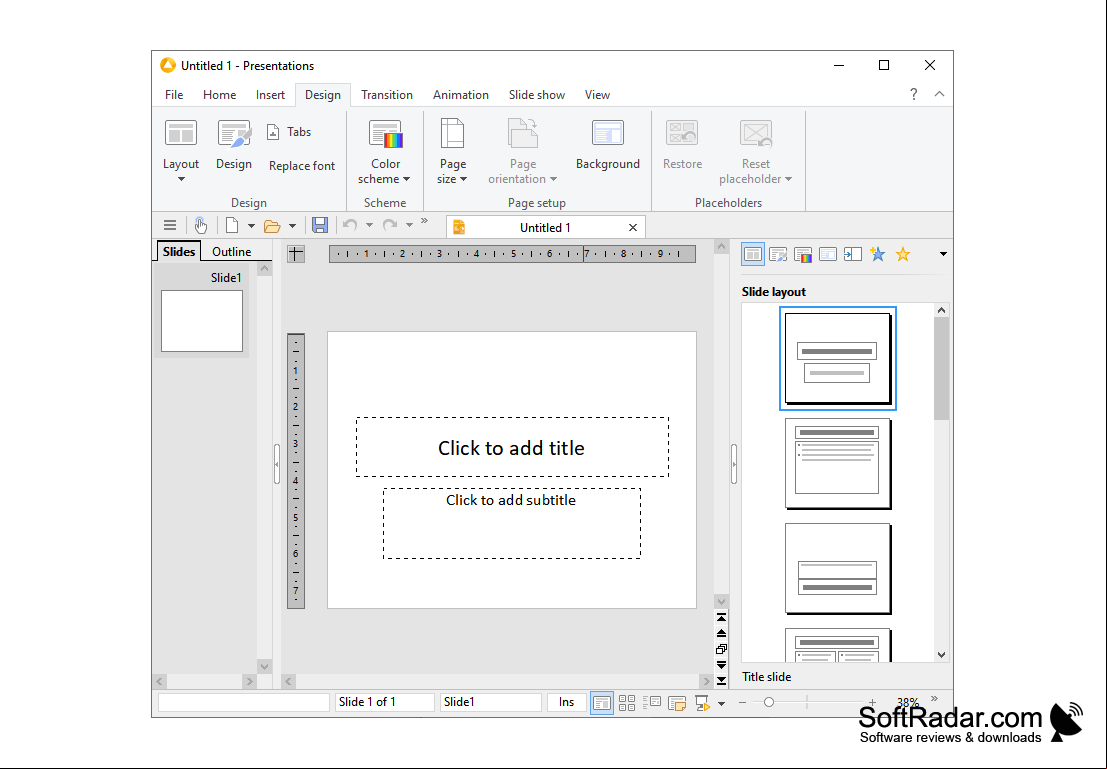Open slide show options dropdown in status bar
1107x769 pixels.
click(721, 703)
